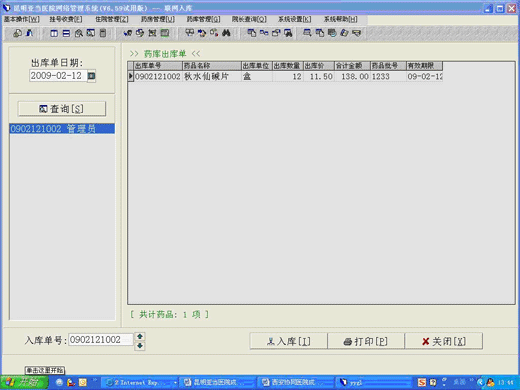520x390 pixels.
Task: Click table cell 0902121002 in 出库单号 column
Action: [158, 77]
